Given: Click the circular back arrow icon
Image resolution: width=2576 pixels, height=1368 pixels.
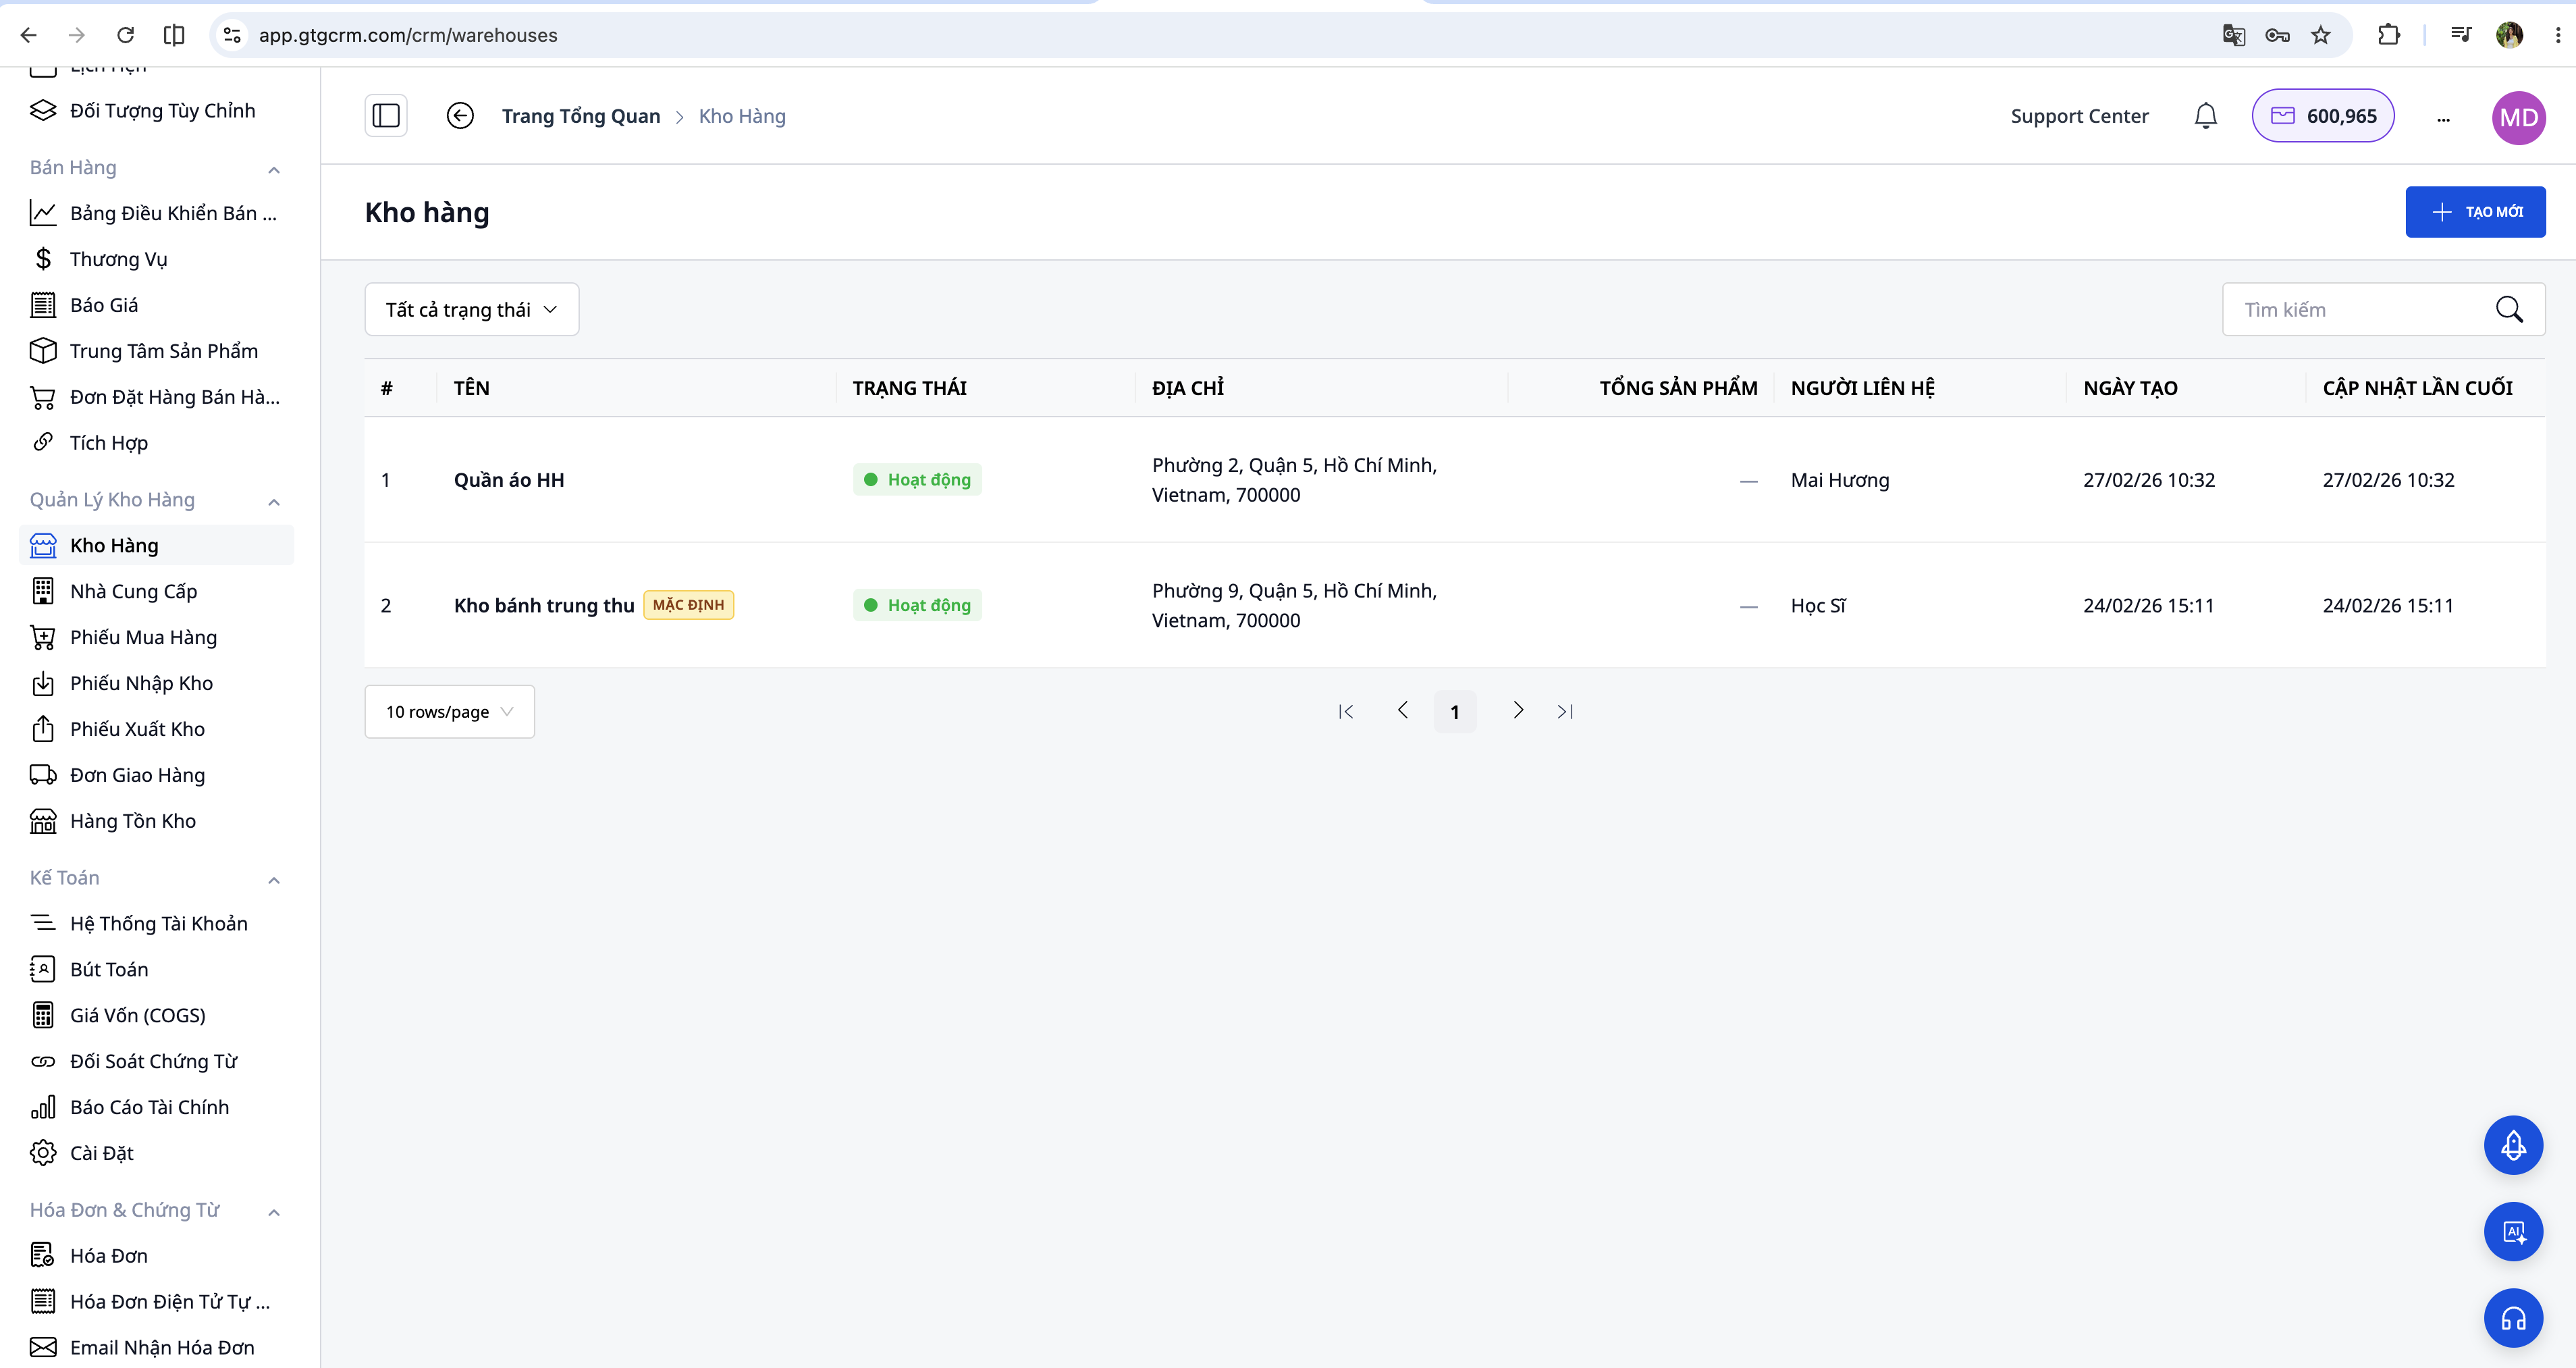Looking at the screenshot, I should coord(460,116).
